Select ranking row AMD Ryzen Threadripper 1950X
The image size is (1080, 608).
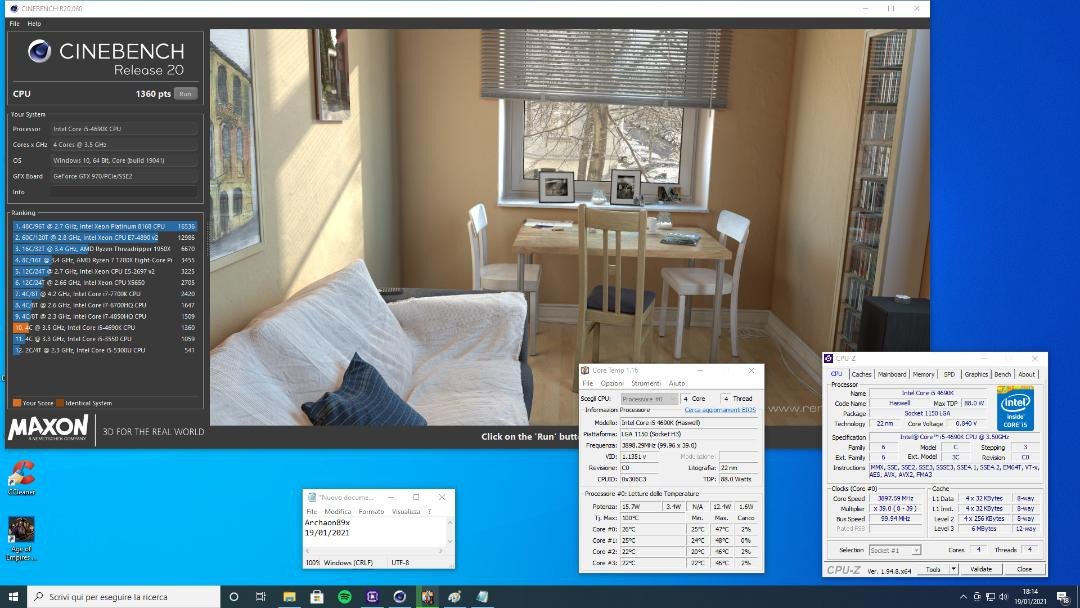[105, 249]
